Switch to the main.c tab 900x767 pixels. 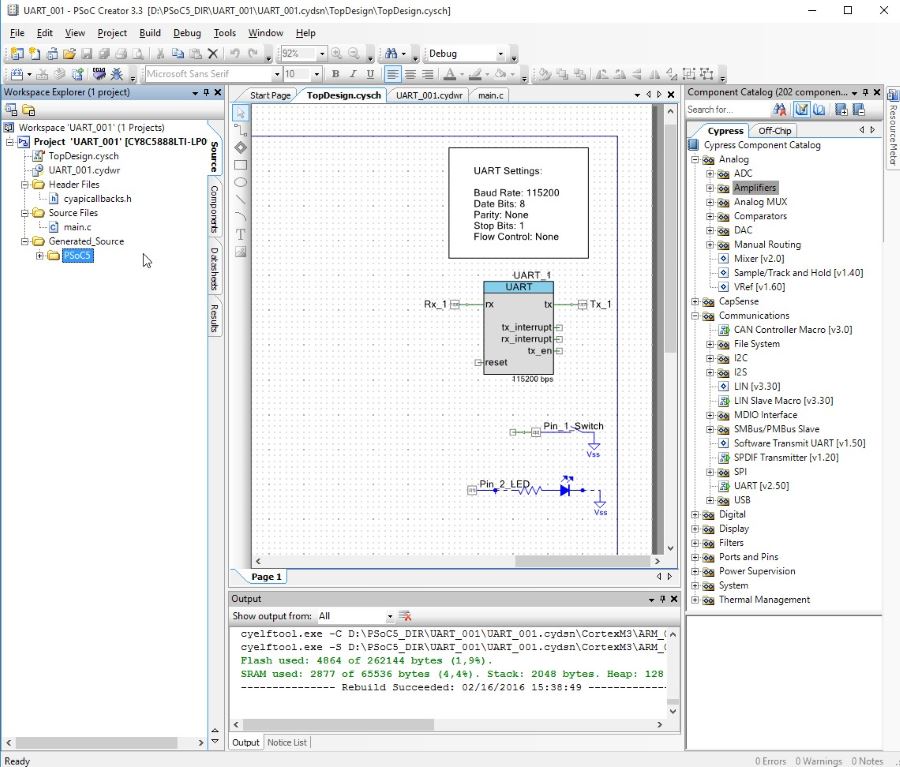click(x=490, y=95)
